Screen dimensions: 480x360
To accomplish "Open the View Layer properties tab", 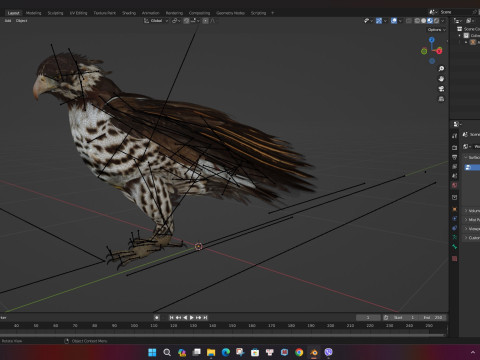I will point(454,166).
